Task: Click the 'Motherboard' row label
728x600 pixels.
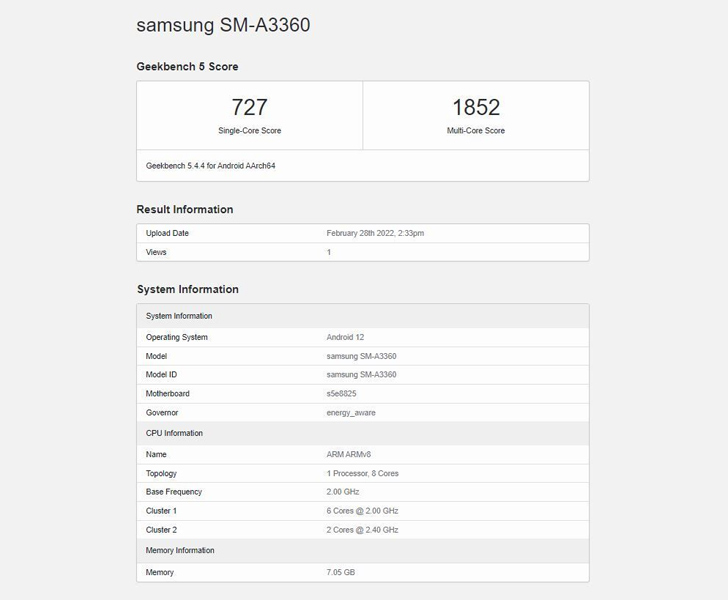Action: point(168,393)
